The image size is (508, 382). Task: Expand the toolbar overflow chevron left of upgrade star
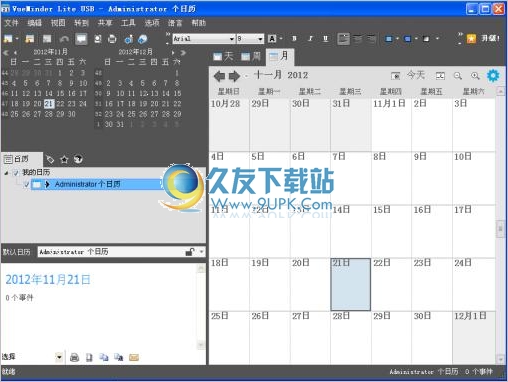point(460,38)
